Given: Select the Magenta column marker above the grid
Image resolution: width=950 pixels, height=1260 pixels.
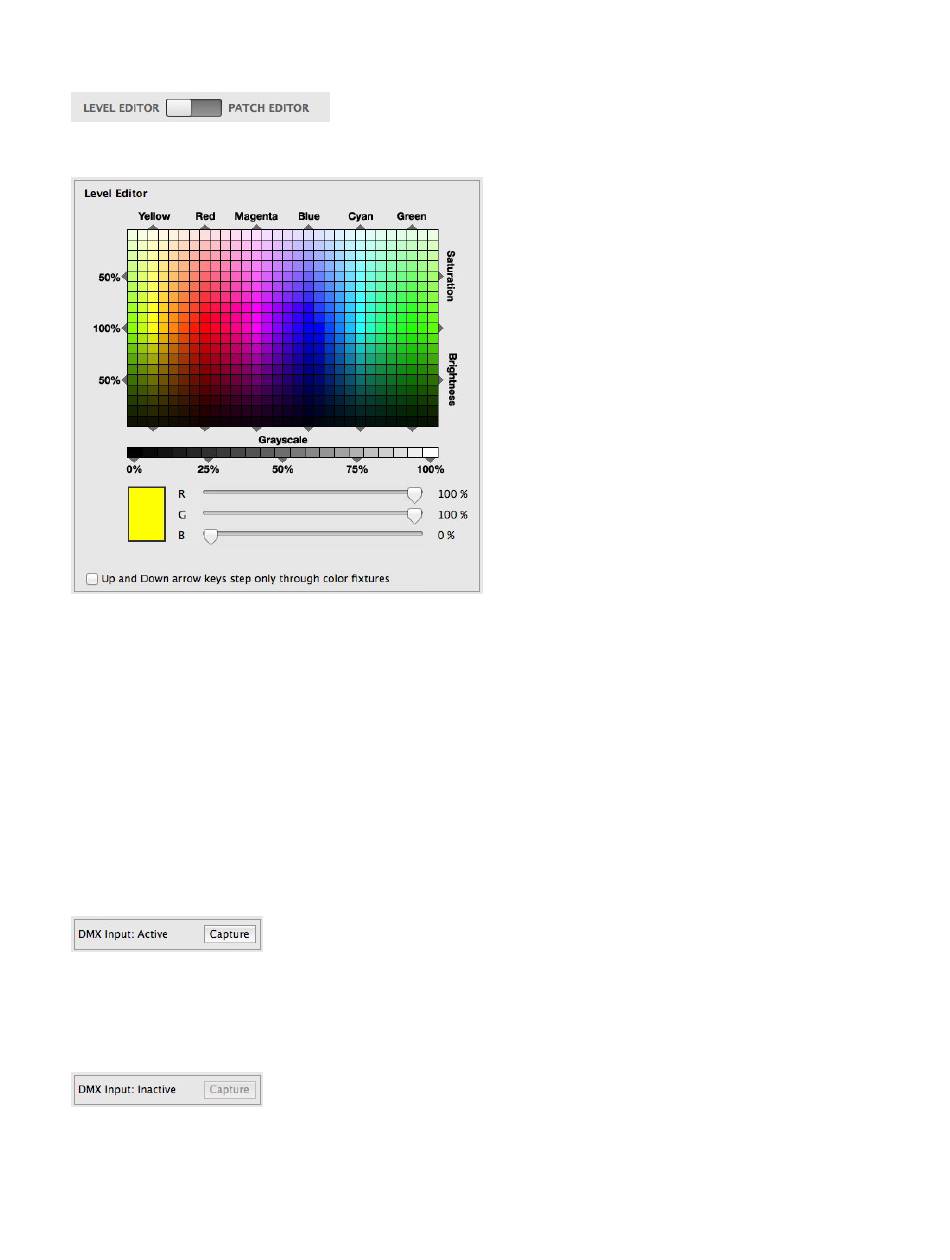Looking at the screenshot, I should click(257, 227).
